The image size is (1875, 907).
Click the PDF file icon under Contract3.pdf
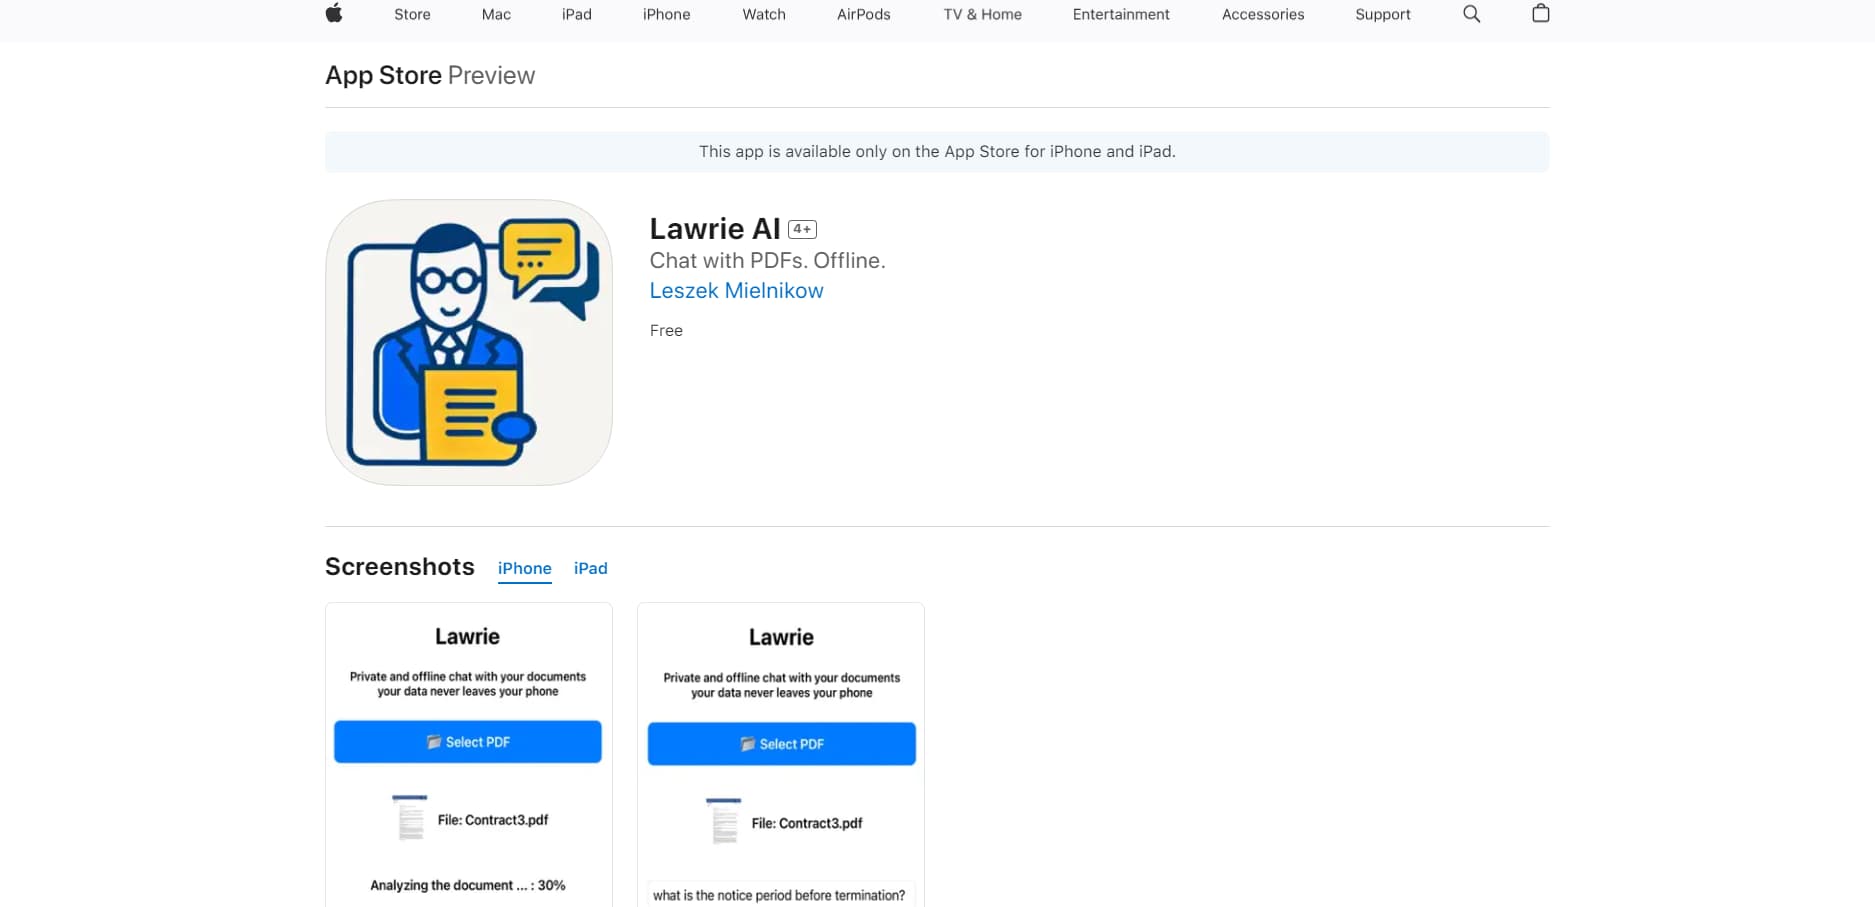pyautogui.click(x=410, y=818)
